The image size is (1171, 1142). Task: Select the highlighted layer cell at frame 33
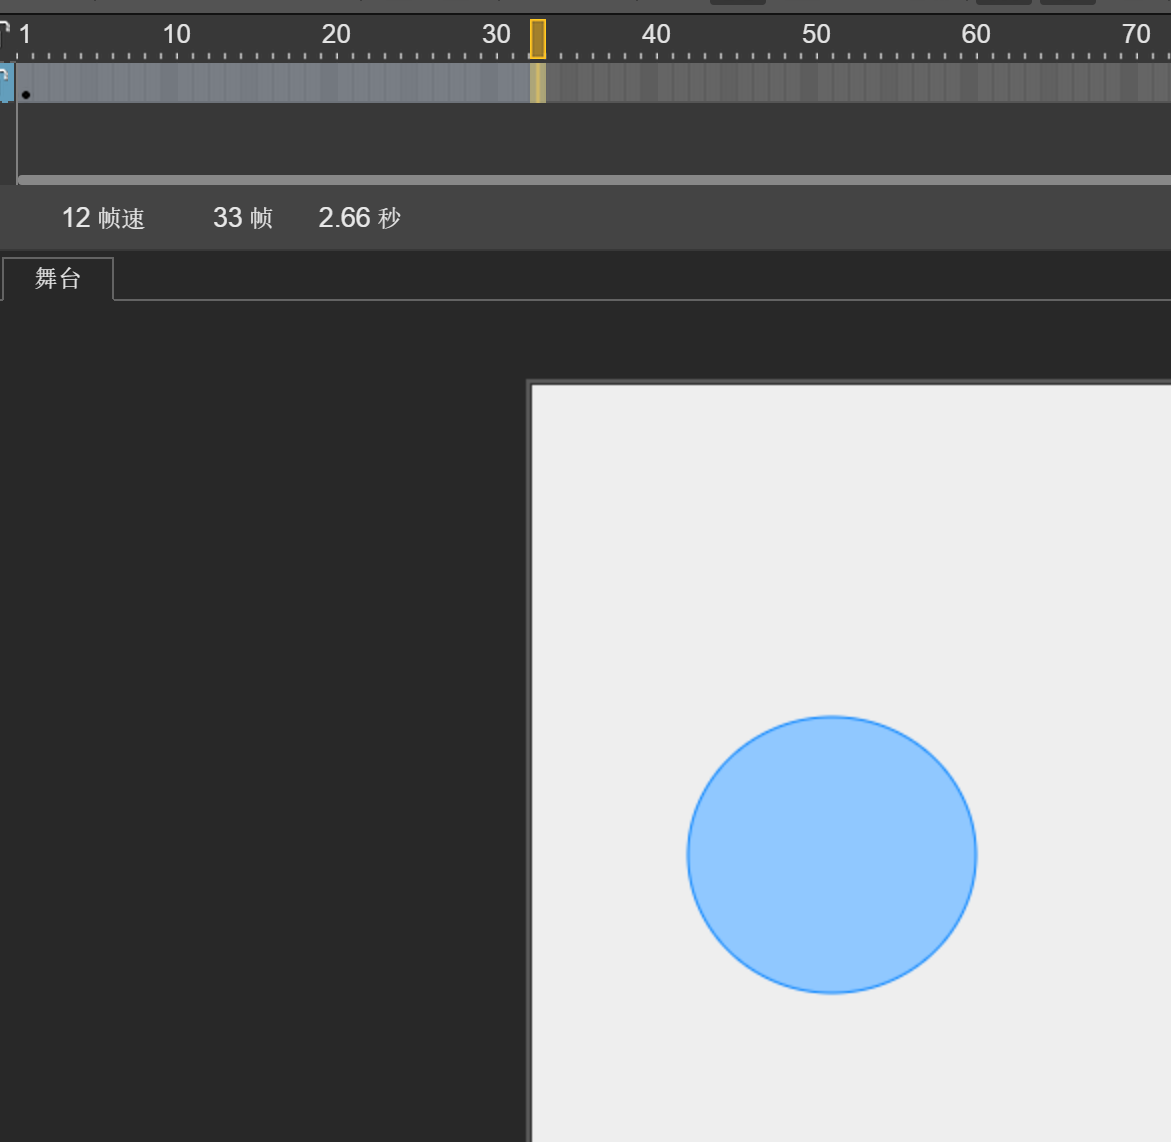(x=538, y=83)
